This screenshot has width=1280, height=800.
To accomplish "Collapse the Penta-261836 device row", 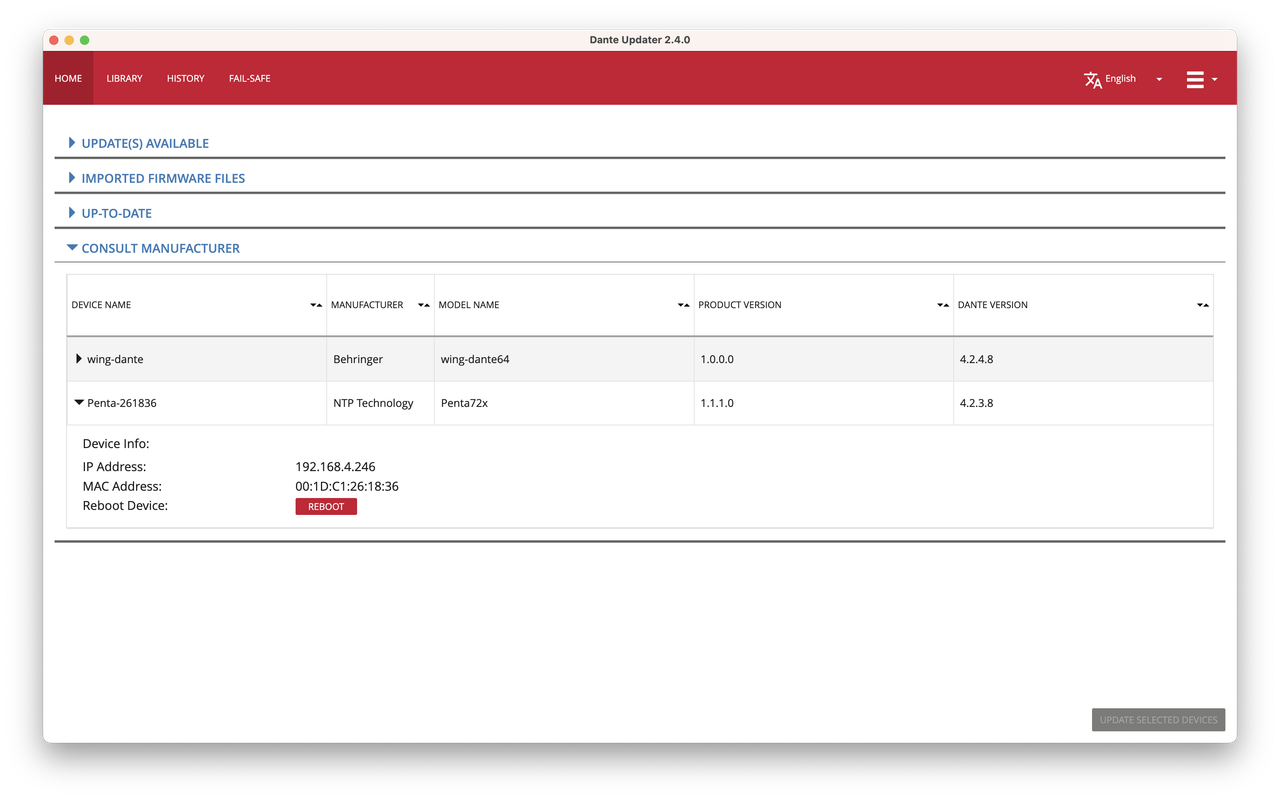I will (x=79, y=403).
